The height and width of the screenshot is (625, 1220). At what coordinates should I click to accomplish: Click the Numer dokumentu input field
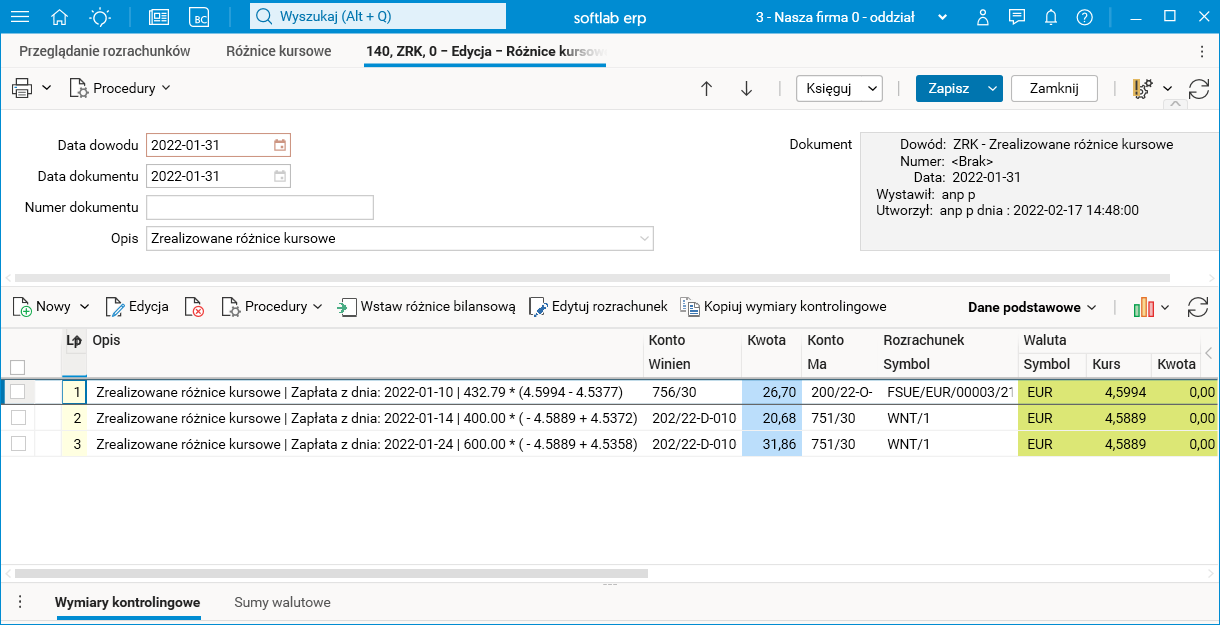(x=260, y=207)
